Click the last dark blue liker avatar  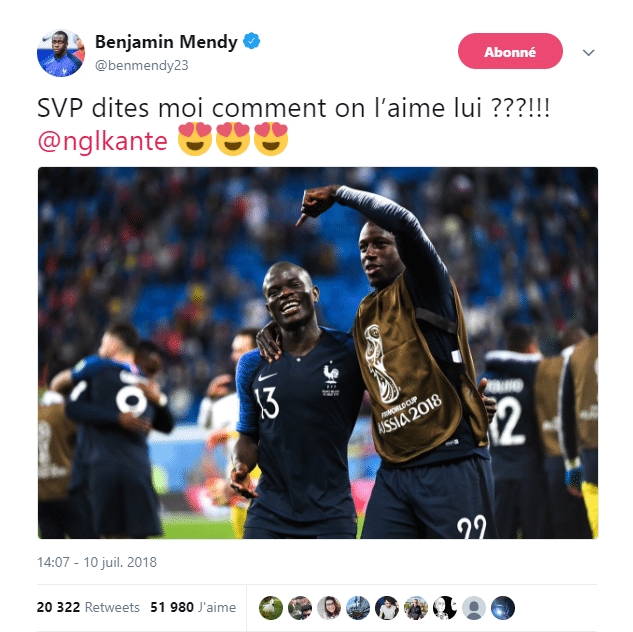point(503,607)
